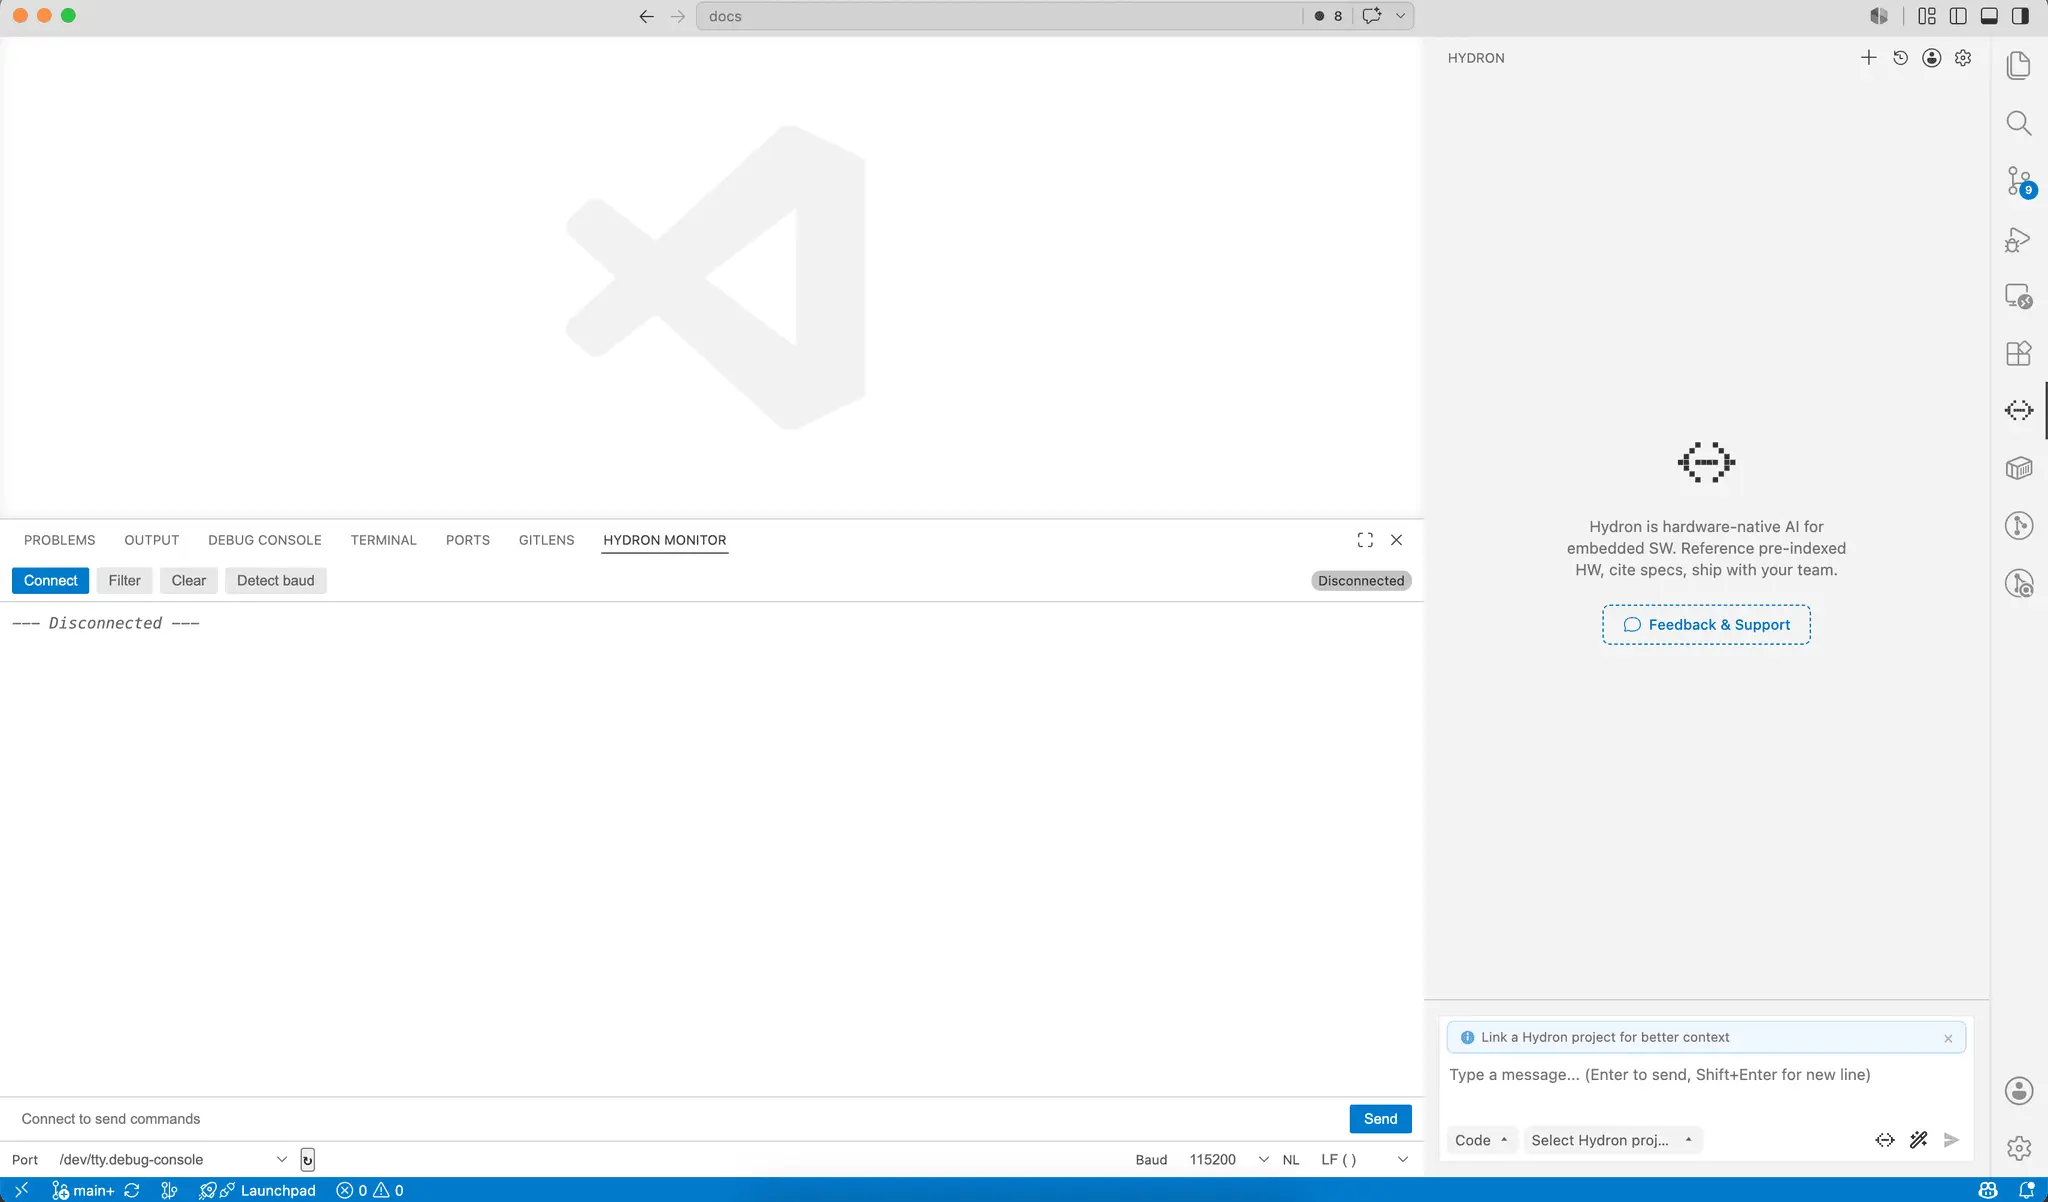The image size is (2048, 1202).
Task: Switch to the Terminal tab
Action: (x=383, y=540)
